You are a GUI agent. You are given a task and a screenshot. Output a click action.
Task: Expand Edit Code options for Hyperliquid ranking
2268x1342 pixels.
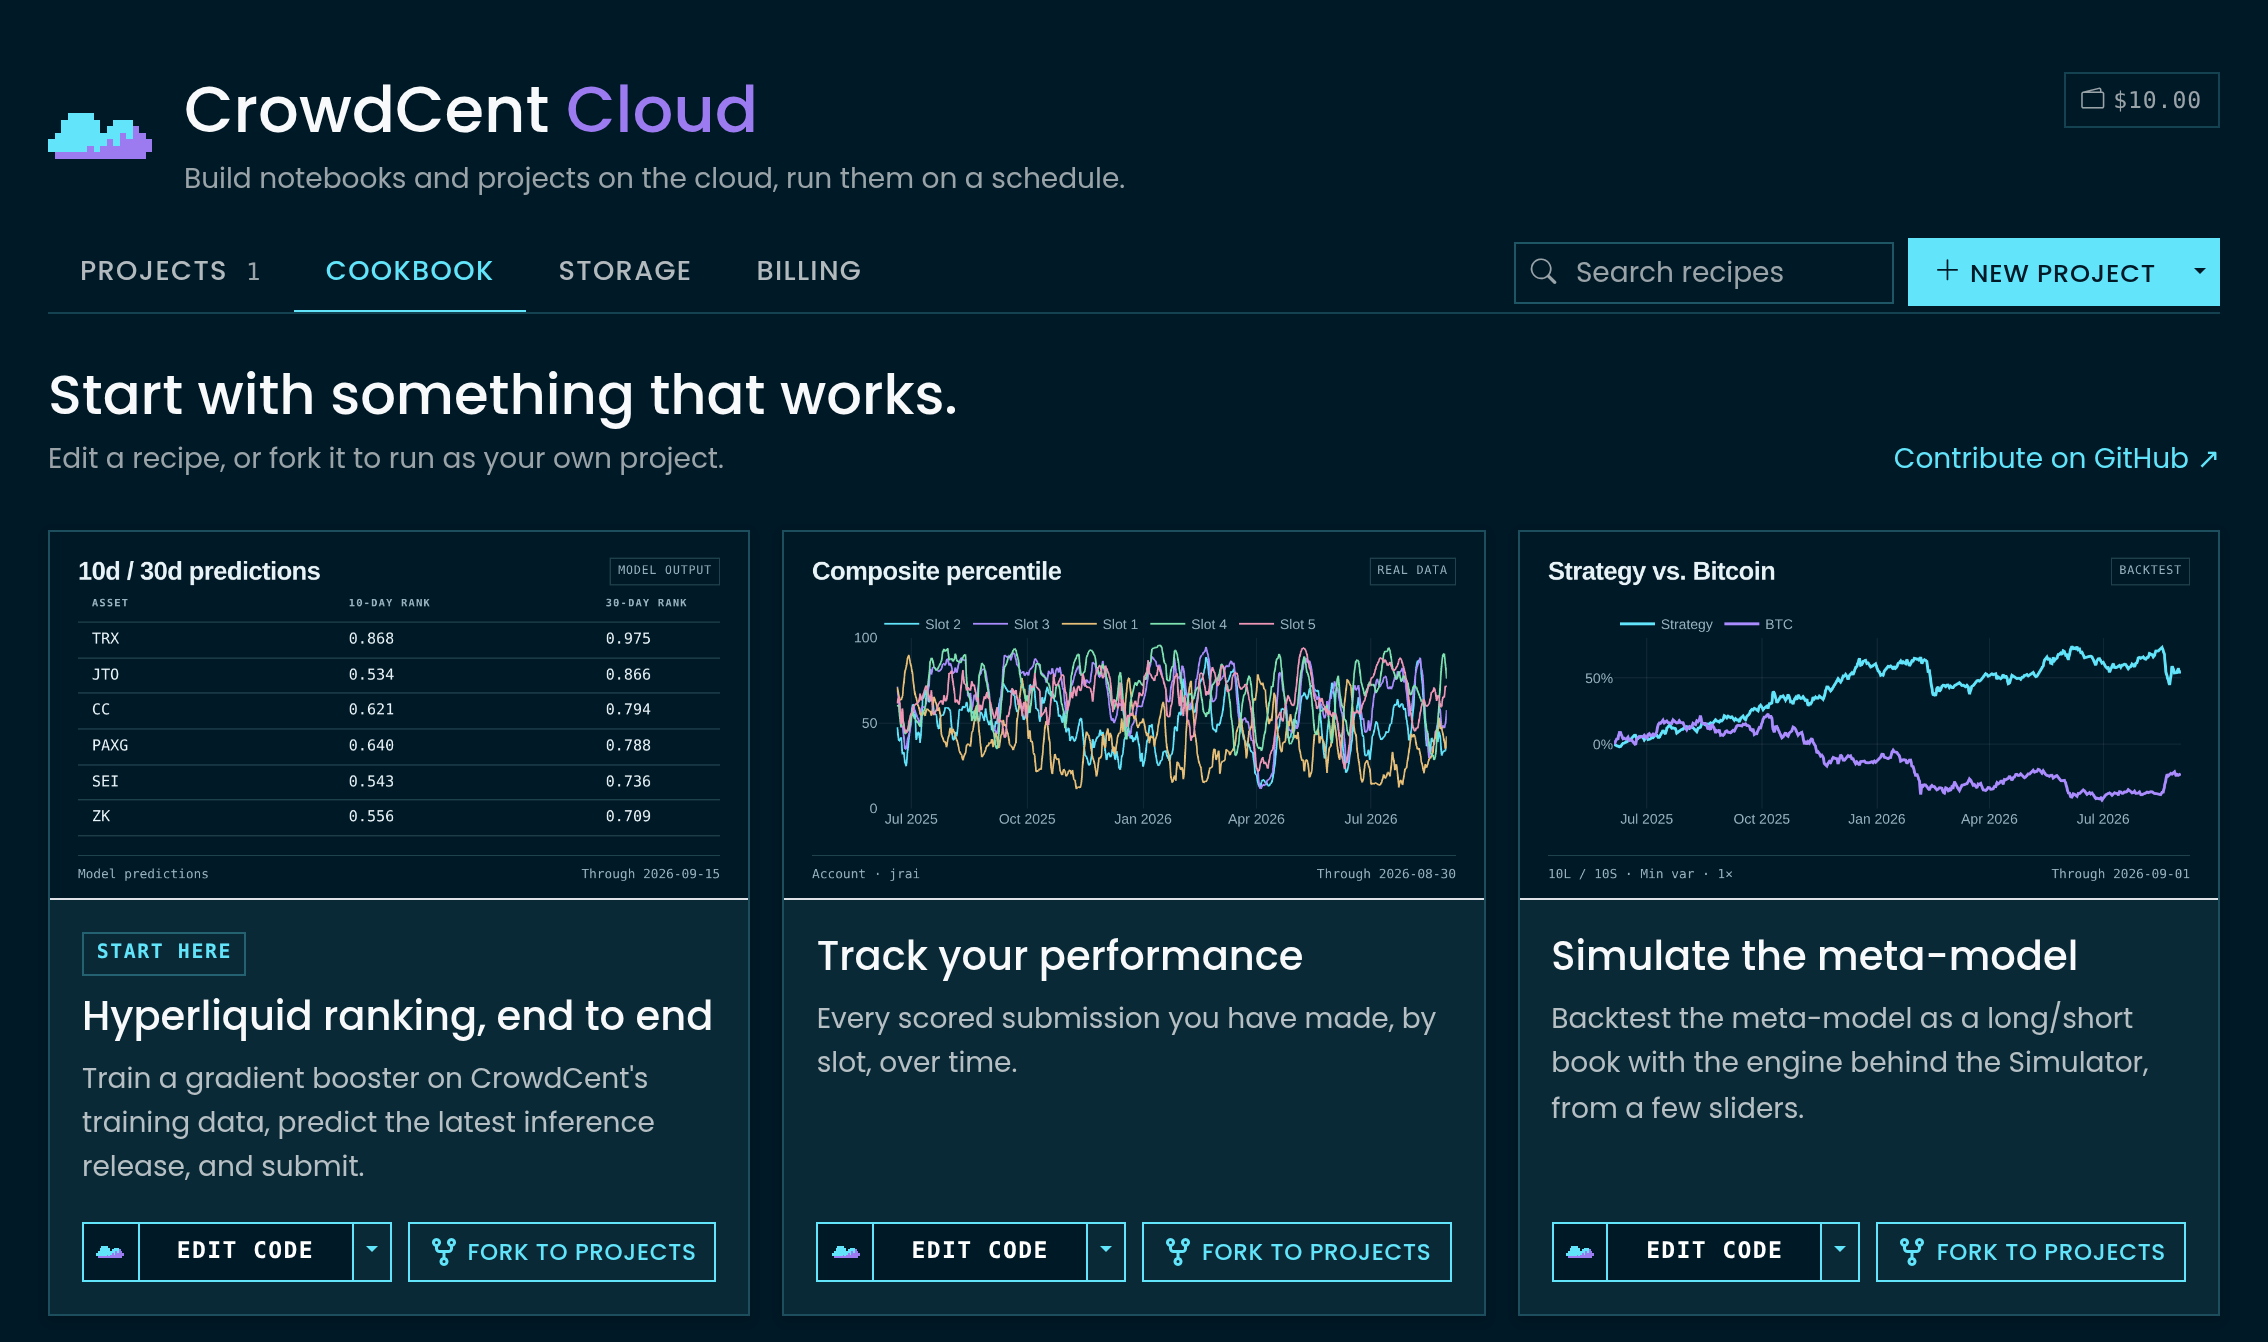[372, 1252]
